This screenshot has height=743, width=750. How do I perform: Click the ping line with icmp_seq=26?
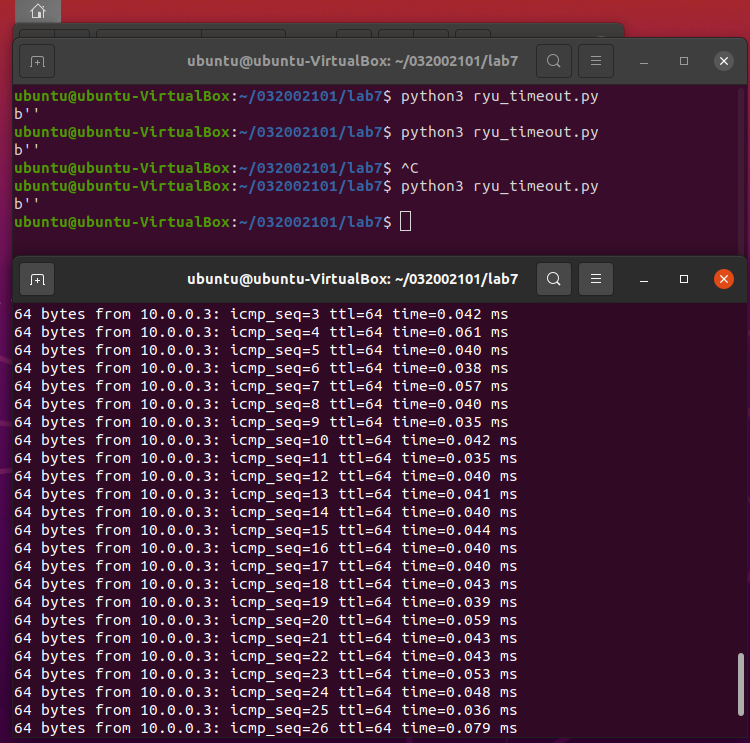coord(265,728)
